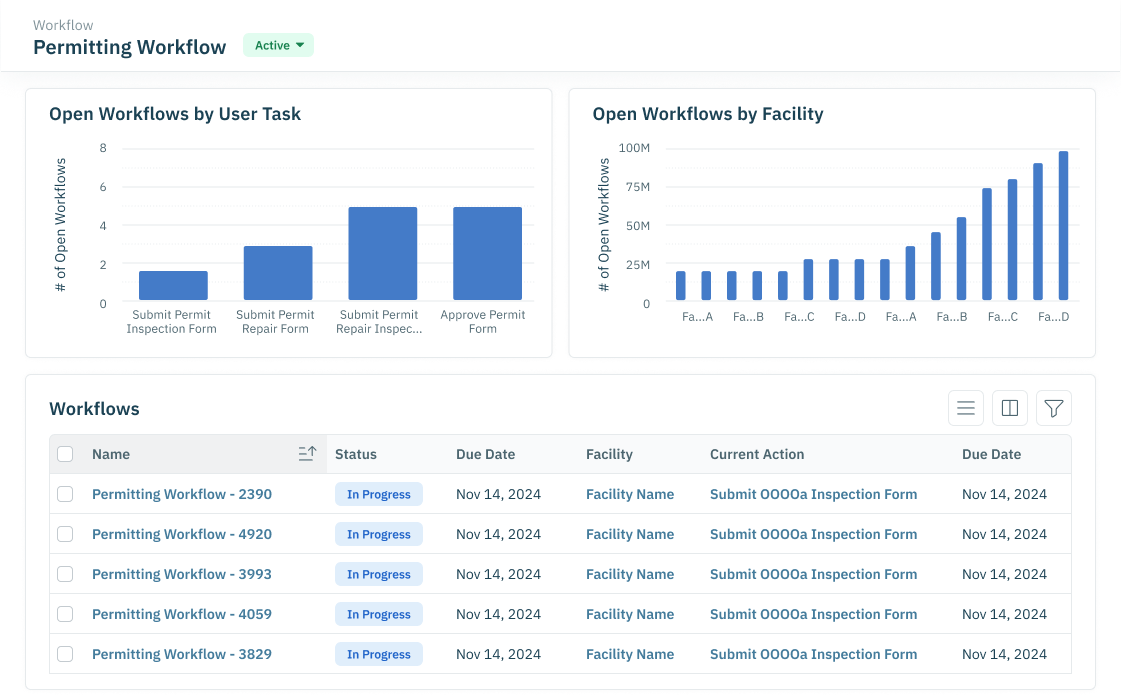The width and height of the screenshot is (1121, 696).
Task: Click the Submit Permit Inspection Form bar
Action: (173, 285)
